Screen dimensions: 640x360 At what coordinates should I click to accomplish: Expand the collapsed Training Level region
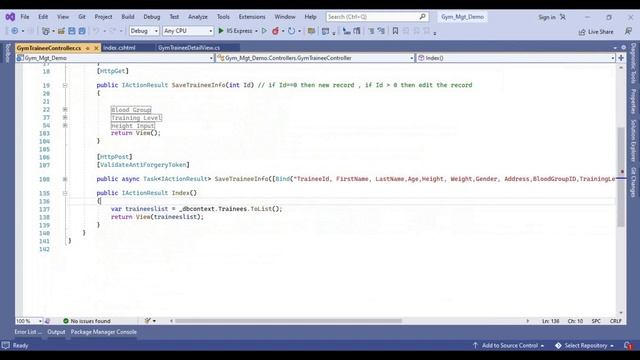(65, 118)
